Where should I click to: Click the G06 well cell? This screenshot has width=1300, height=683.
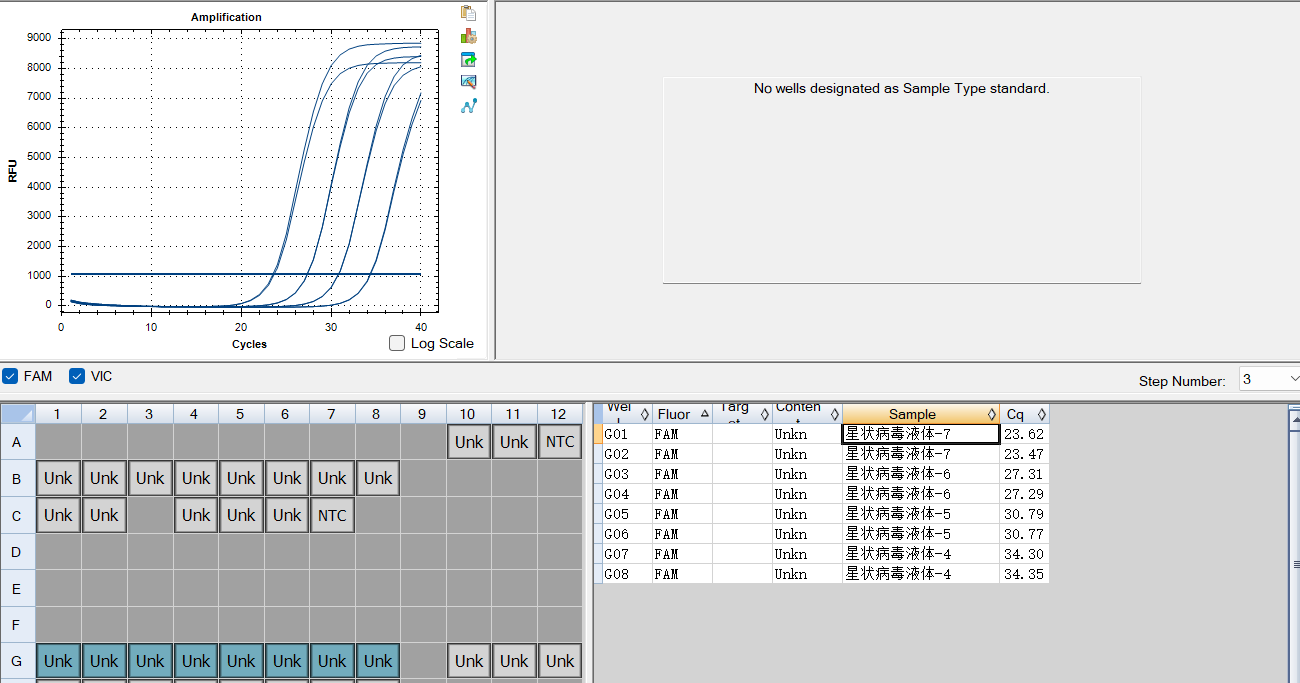click(628, 534)
